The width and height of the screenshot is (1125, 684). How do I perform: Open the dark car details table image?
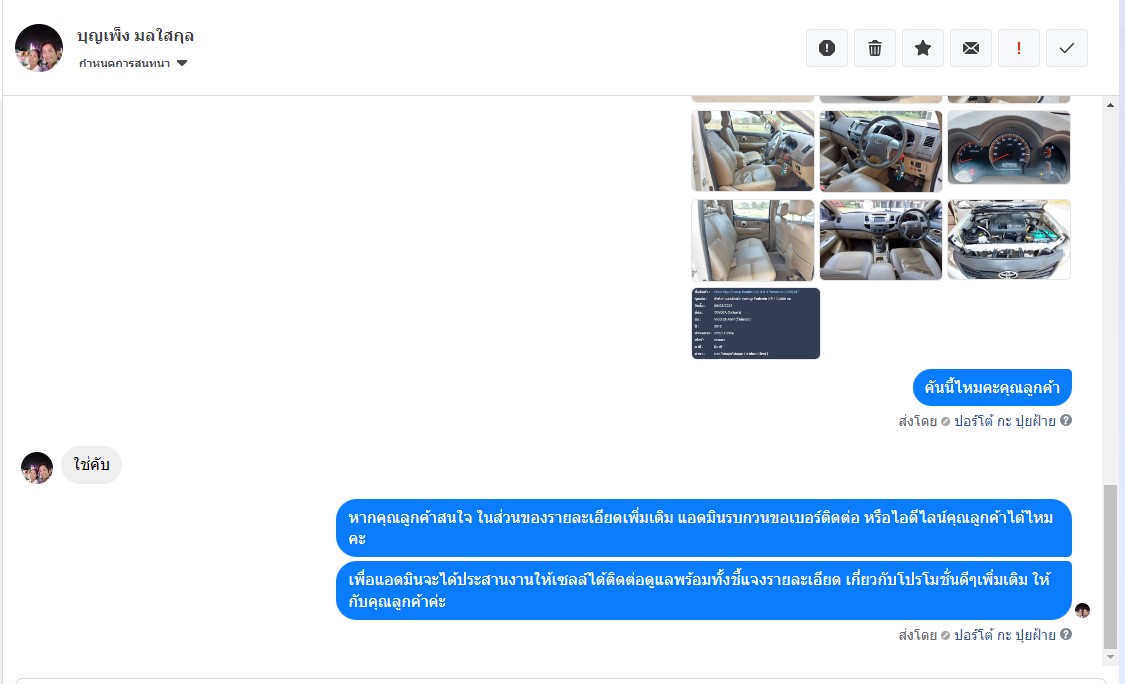[756, 324]
